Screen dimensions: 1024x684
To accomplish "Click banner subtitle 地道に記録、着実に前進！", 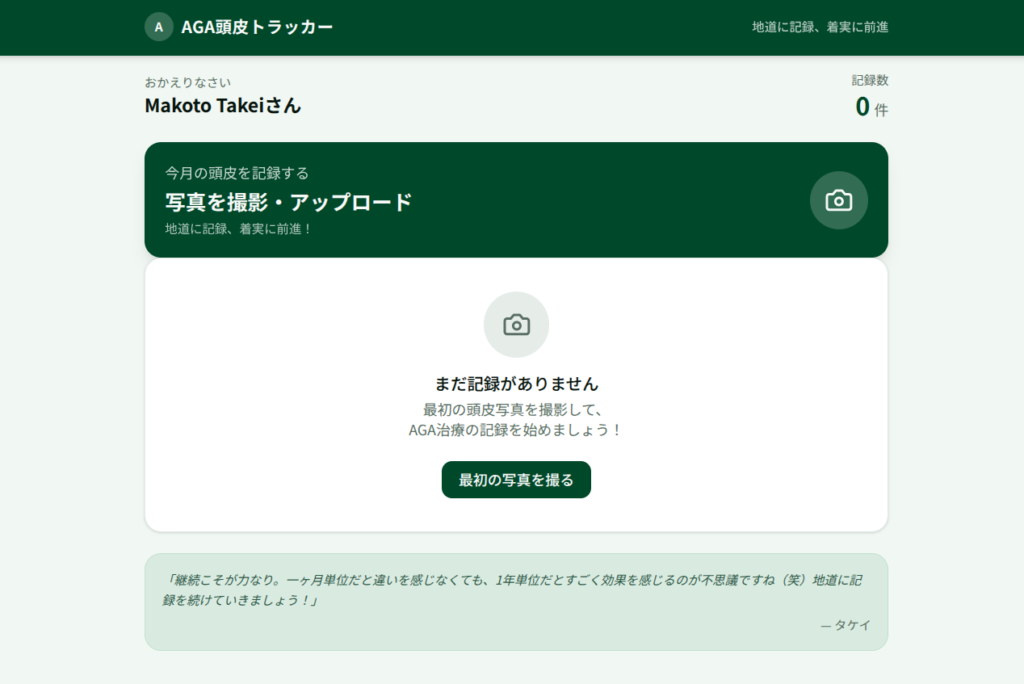I will click(x=239, y=229).
